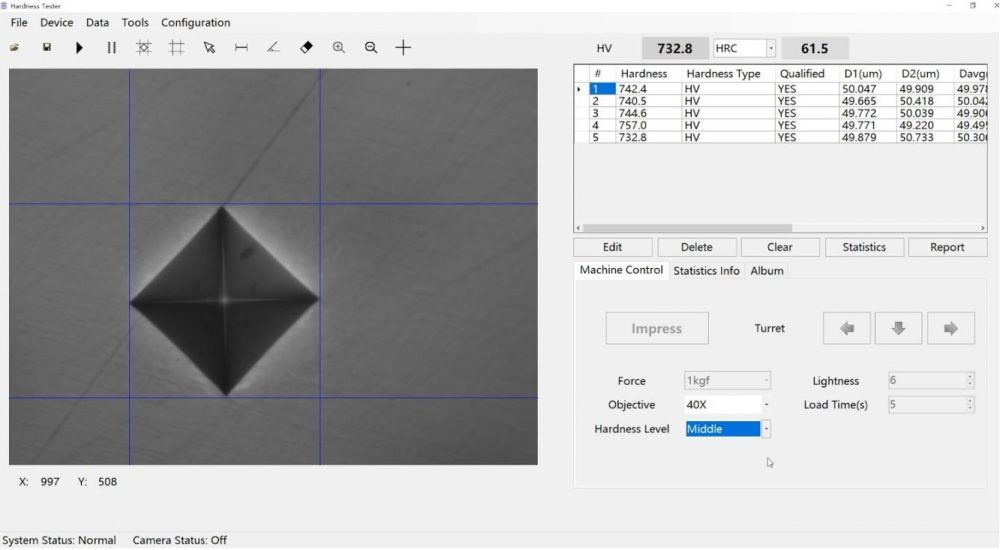Switch to the Statistics Info tab

[x=707, y=271]
